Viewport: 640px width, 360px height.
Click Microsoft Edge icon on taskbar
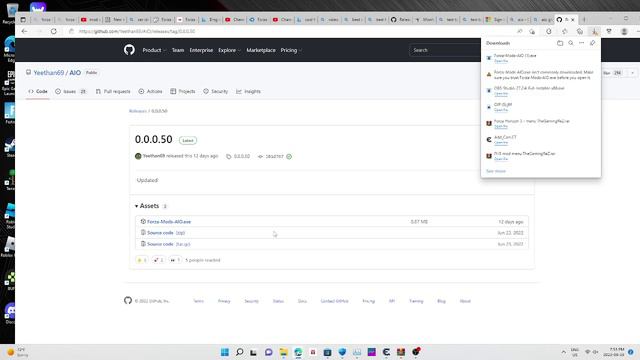[298, 352]
